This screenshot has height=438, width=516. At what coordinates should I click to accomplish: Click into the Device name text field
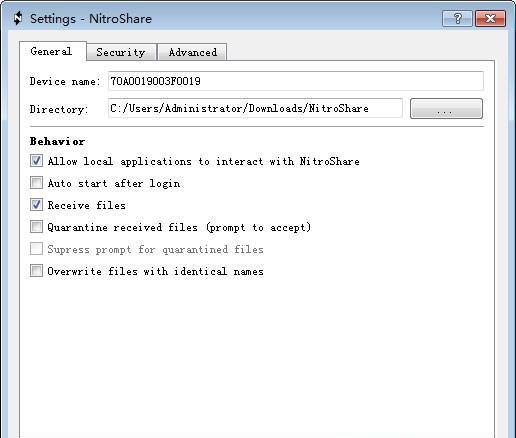tap(296, 81)
